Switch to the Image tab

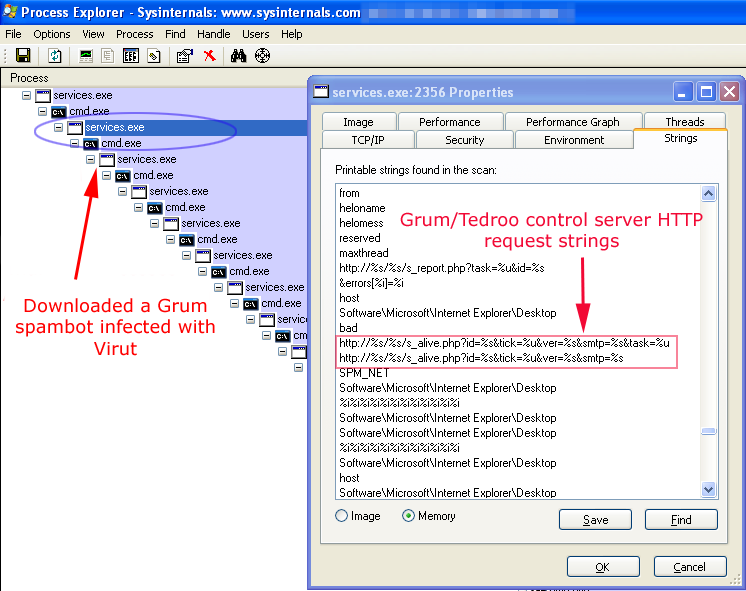click(x=359, y=122)
